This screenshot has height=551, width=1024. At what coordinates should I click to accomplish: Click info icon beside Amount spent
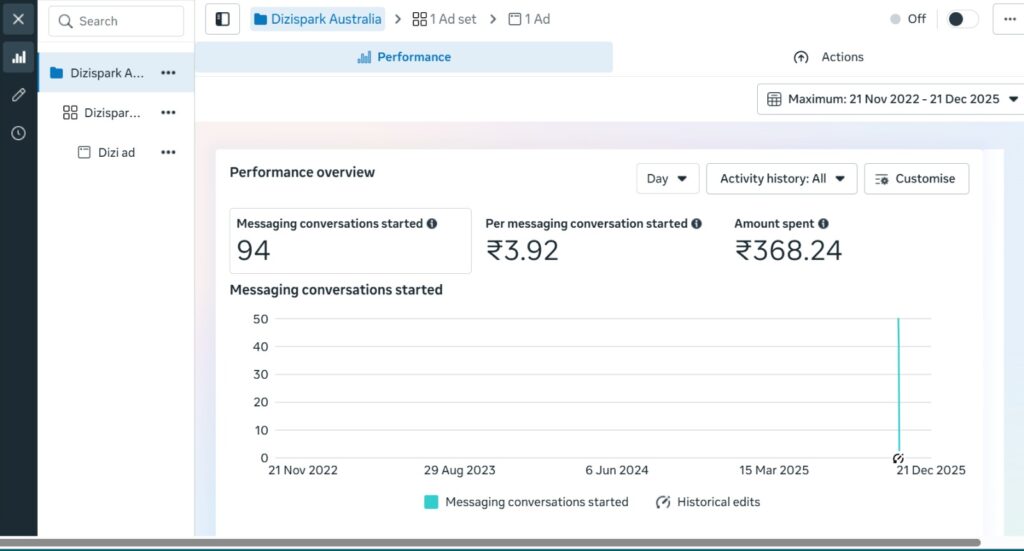coord(823,224)
